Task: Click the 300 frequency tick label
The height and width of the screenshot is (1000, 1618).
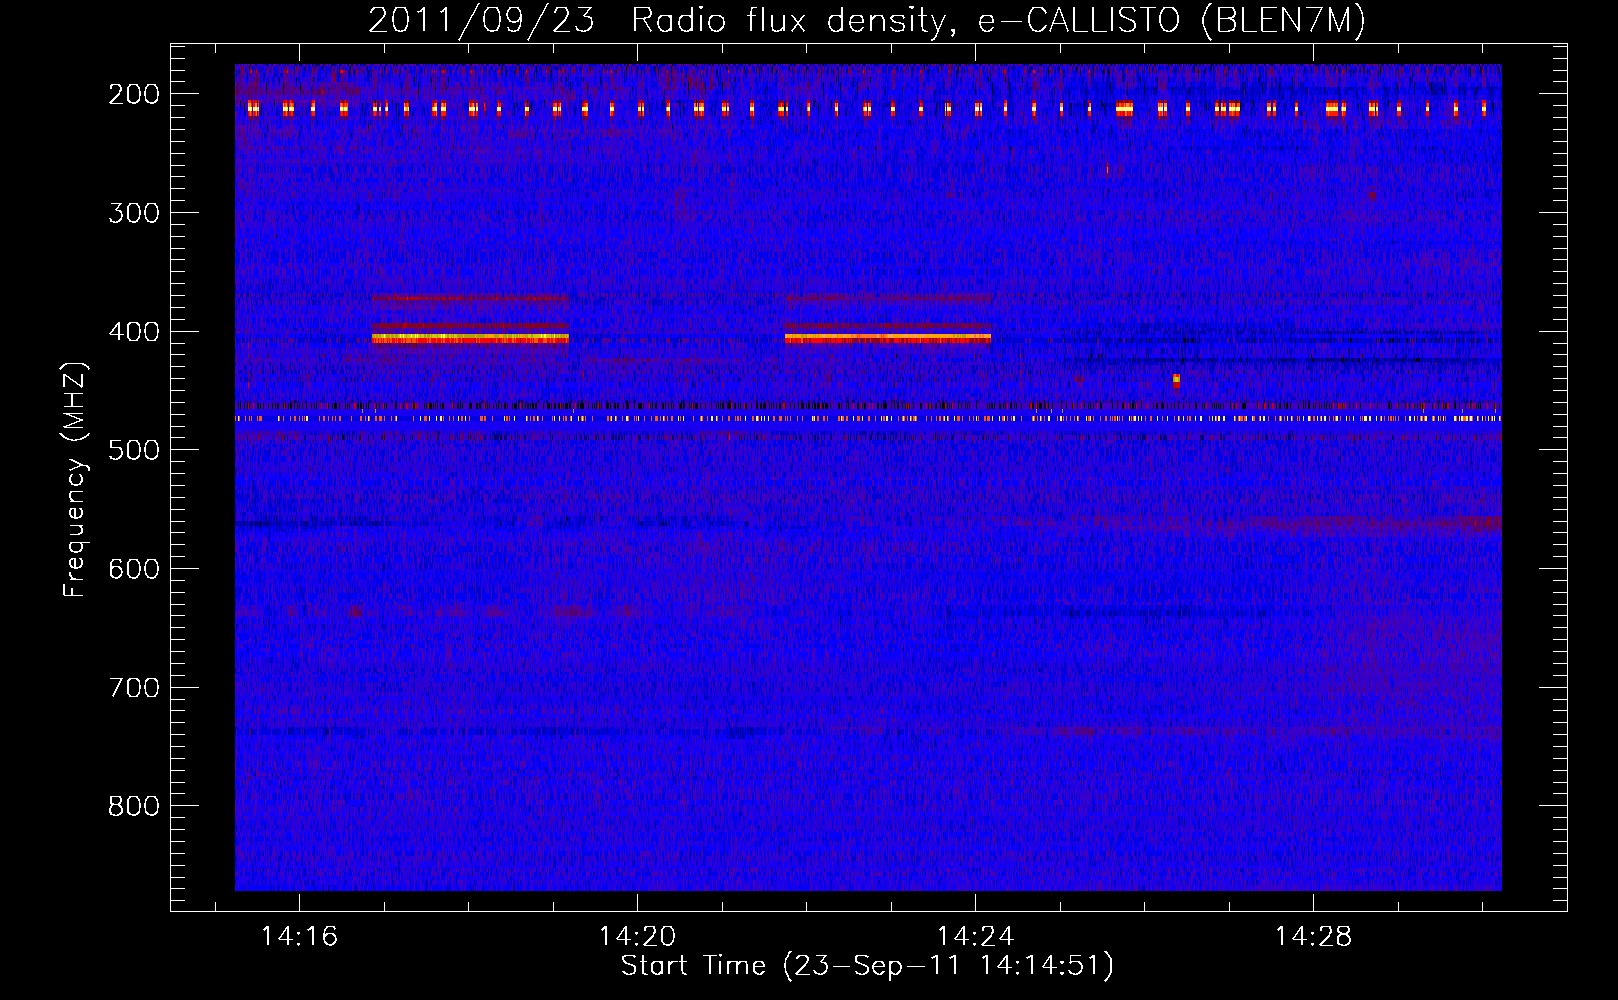Action: pos(134,213)
